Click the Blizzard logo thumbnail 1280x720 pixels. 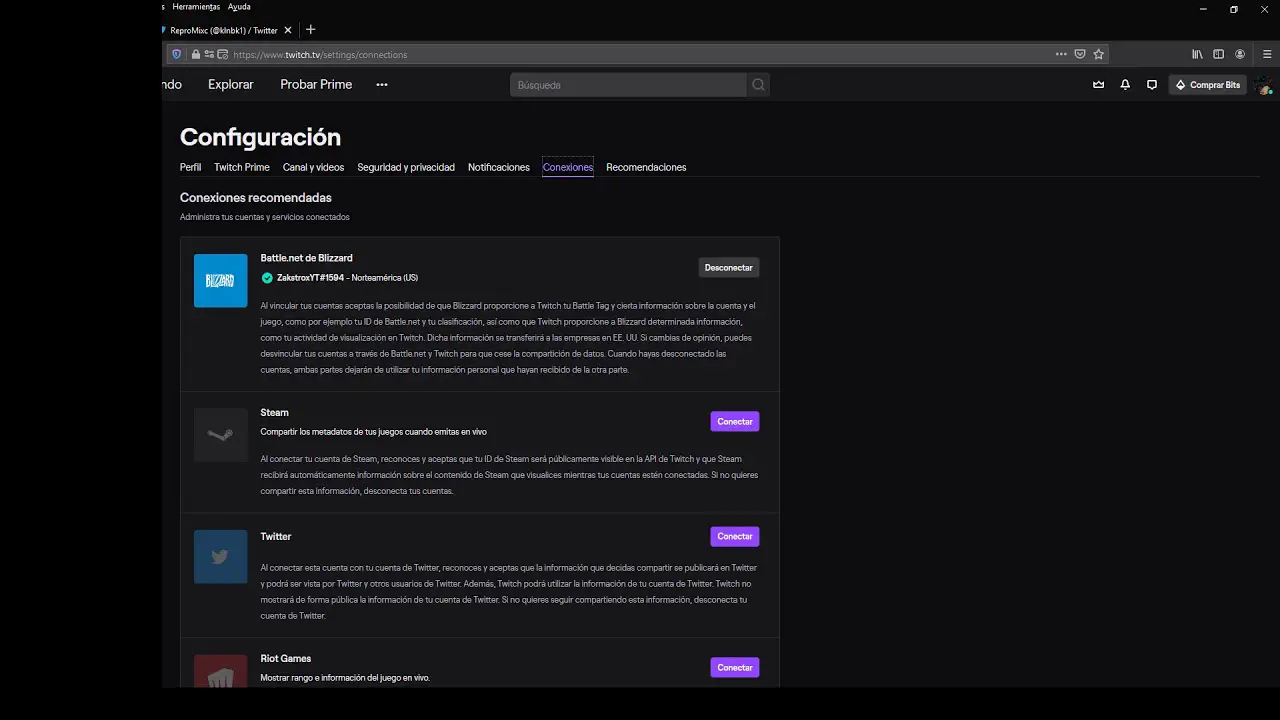(220, 281)
